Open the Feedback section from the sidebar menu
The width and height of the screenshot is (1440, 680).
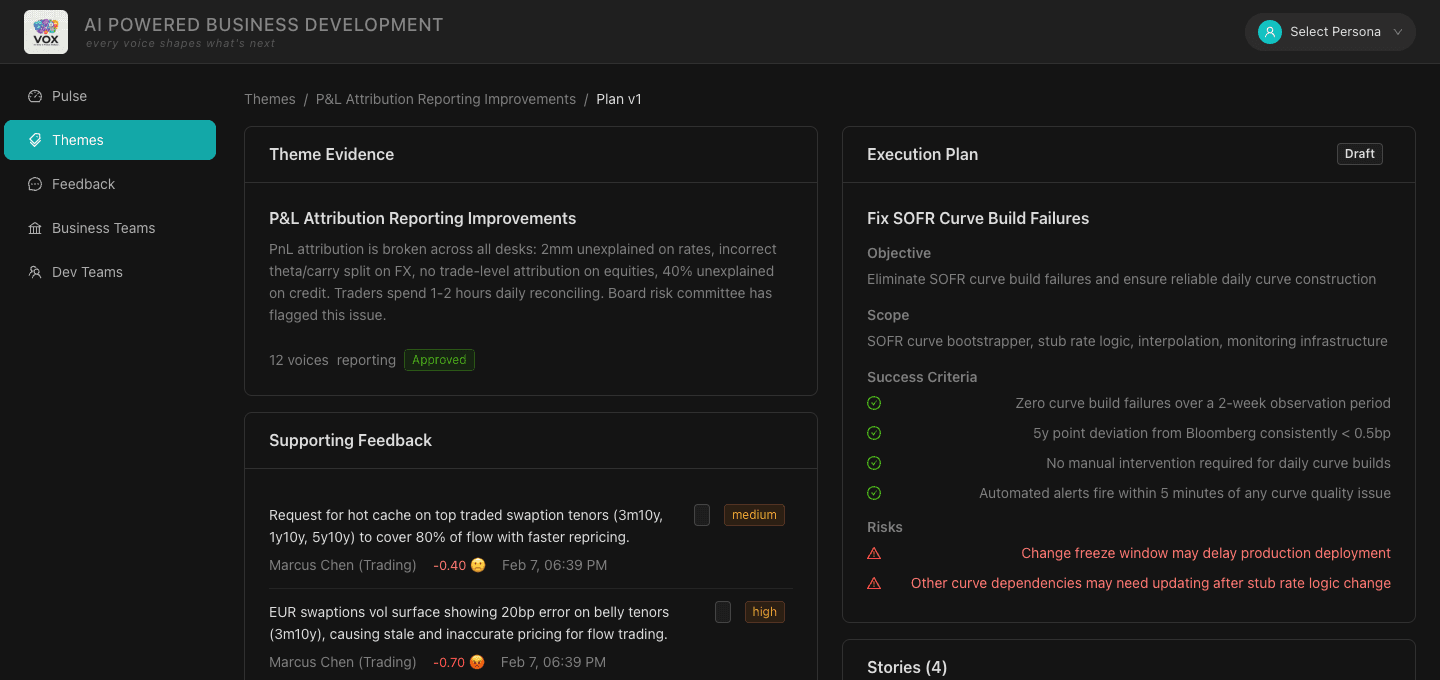(x=83, y=184)
